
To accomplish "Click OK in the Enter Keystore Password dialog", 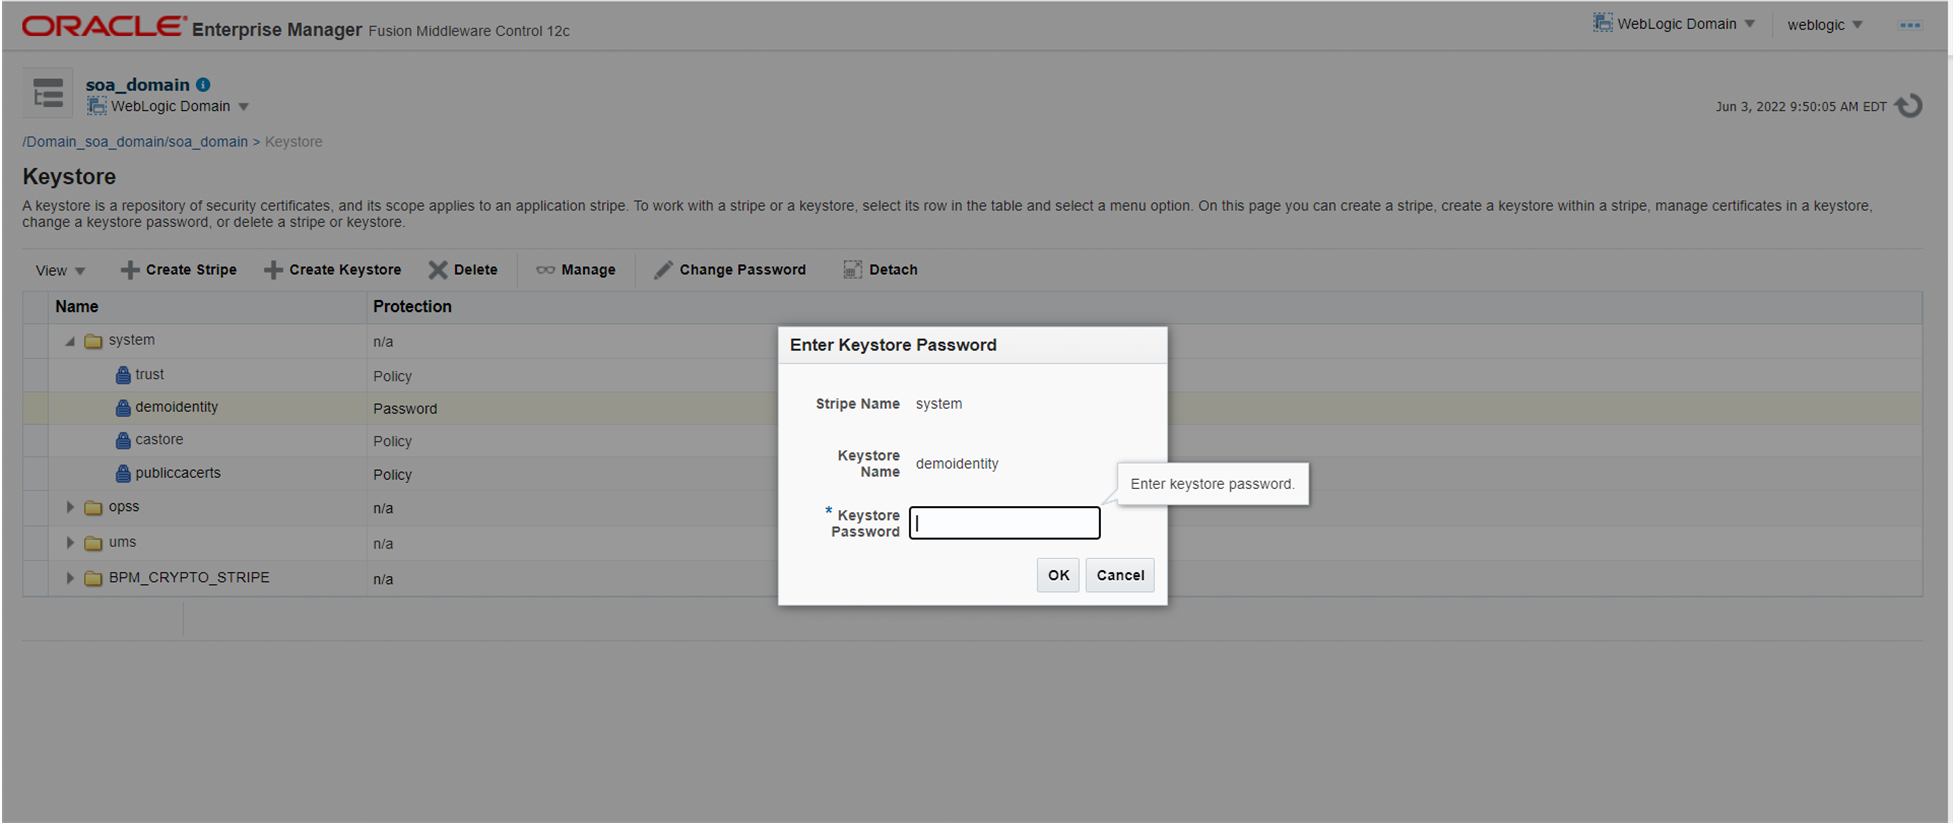I will pyautogui.click(x=1058, y=575).
